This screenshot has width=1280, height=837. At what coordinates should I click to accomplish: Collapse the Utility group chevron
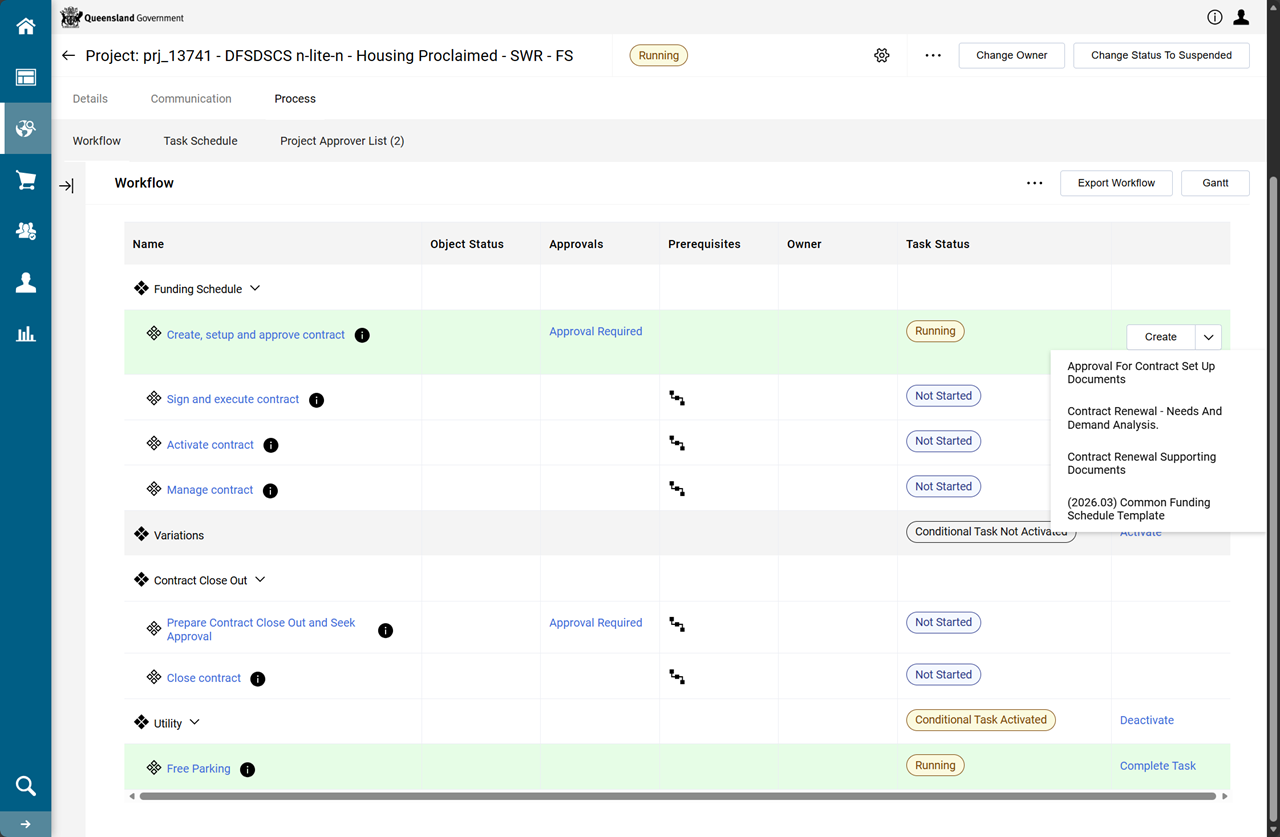(195, 723)
